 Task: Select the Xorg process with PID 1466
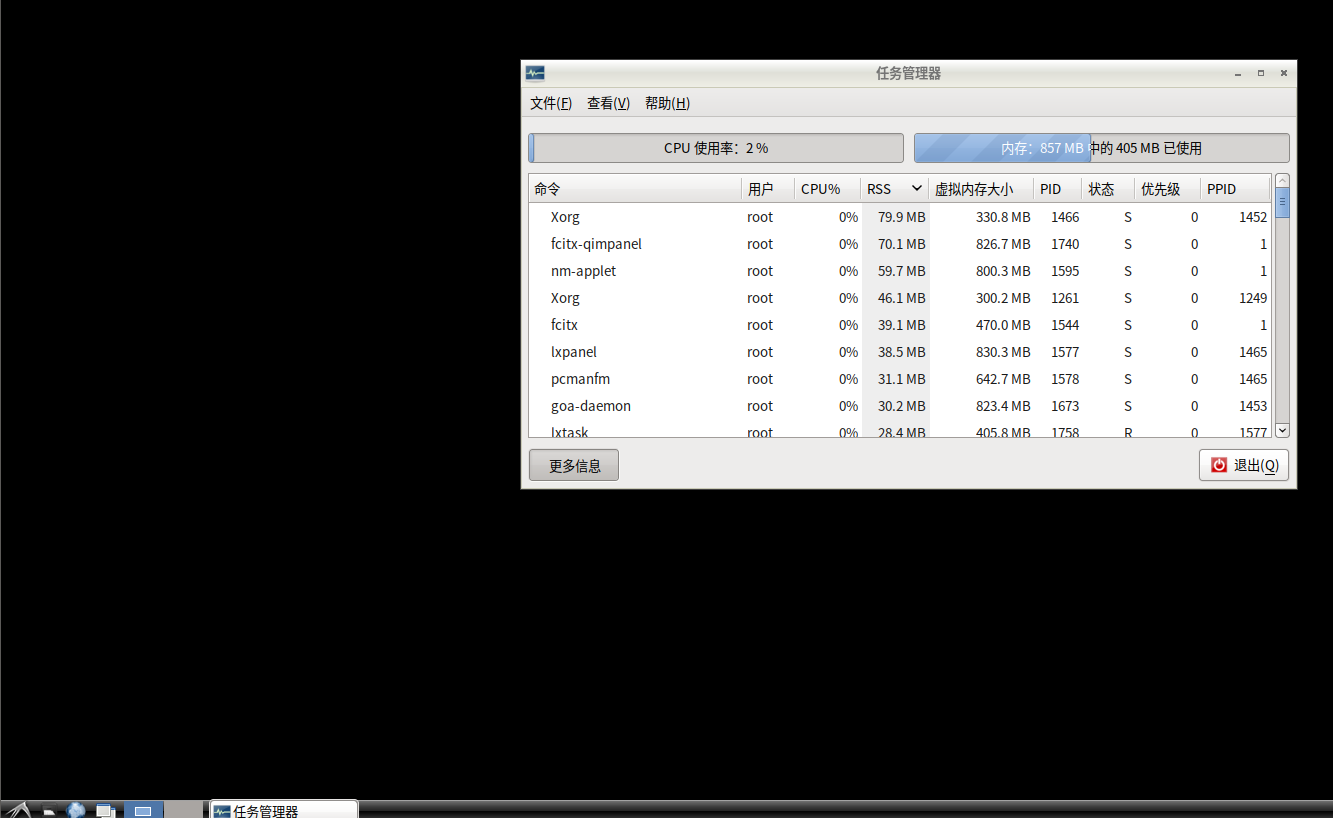pyautogui.click(x=900, y=217)
